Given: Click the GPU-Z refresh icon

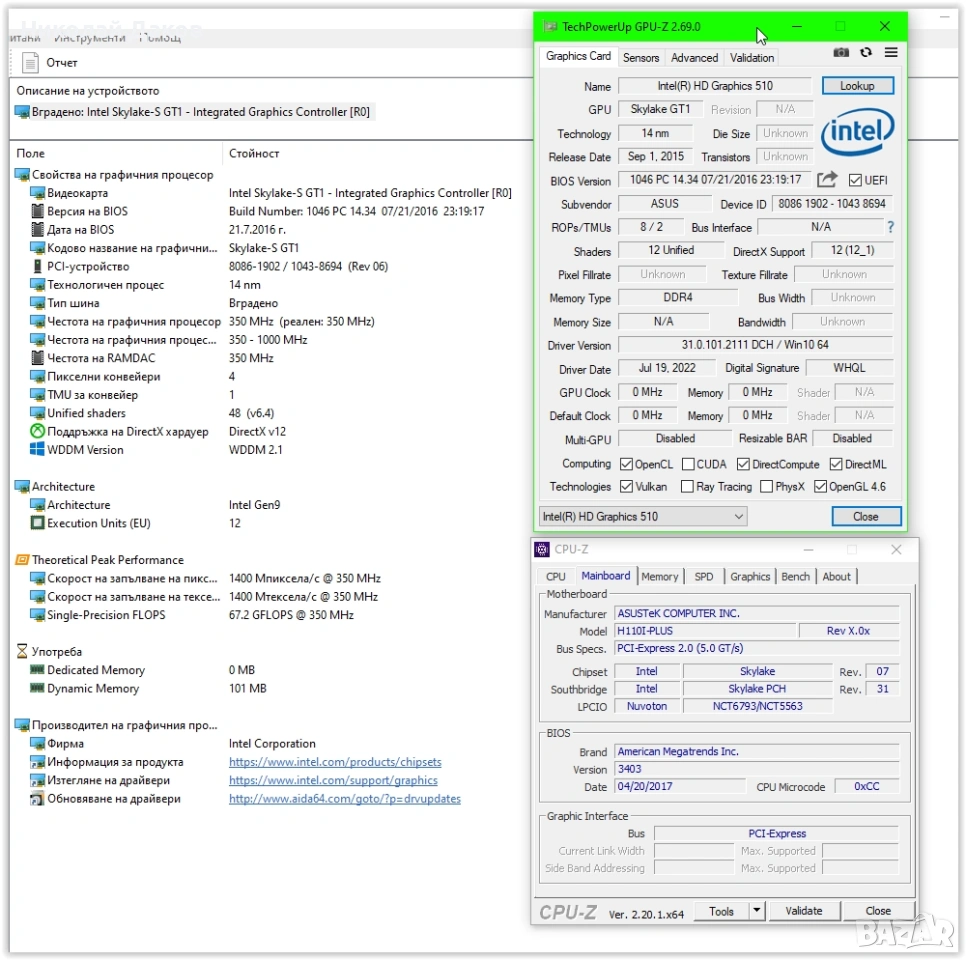Looking at the screenshot, I should [866, 52].
